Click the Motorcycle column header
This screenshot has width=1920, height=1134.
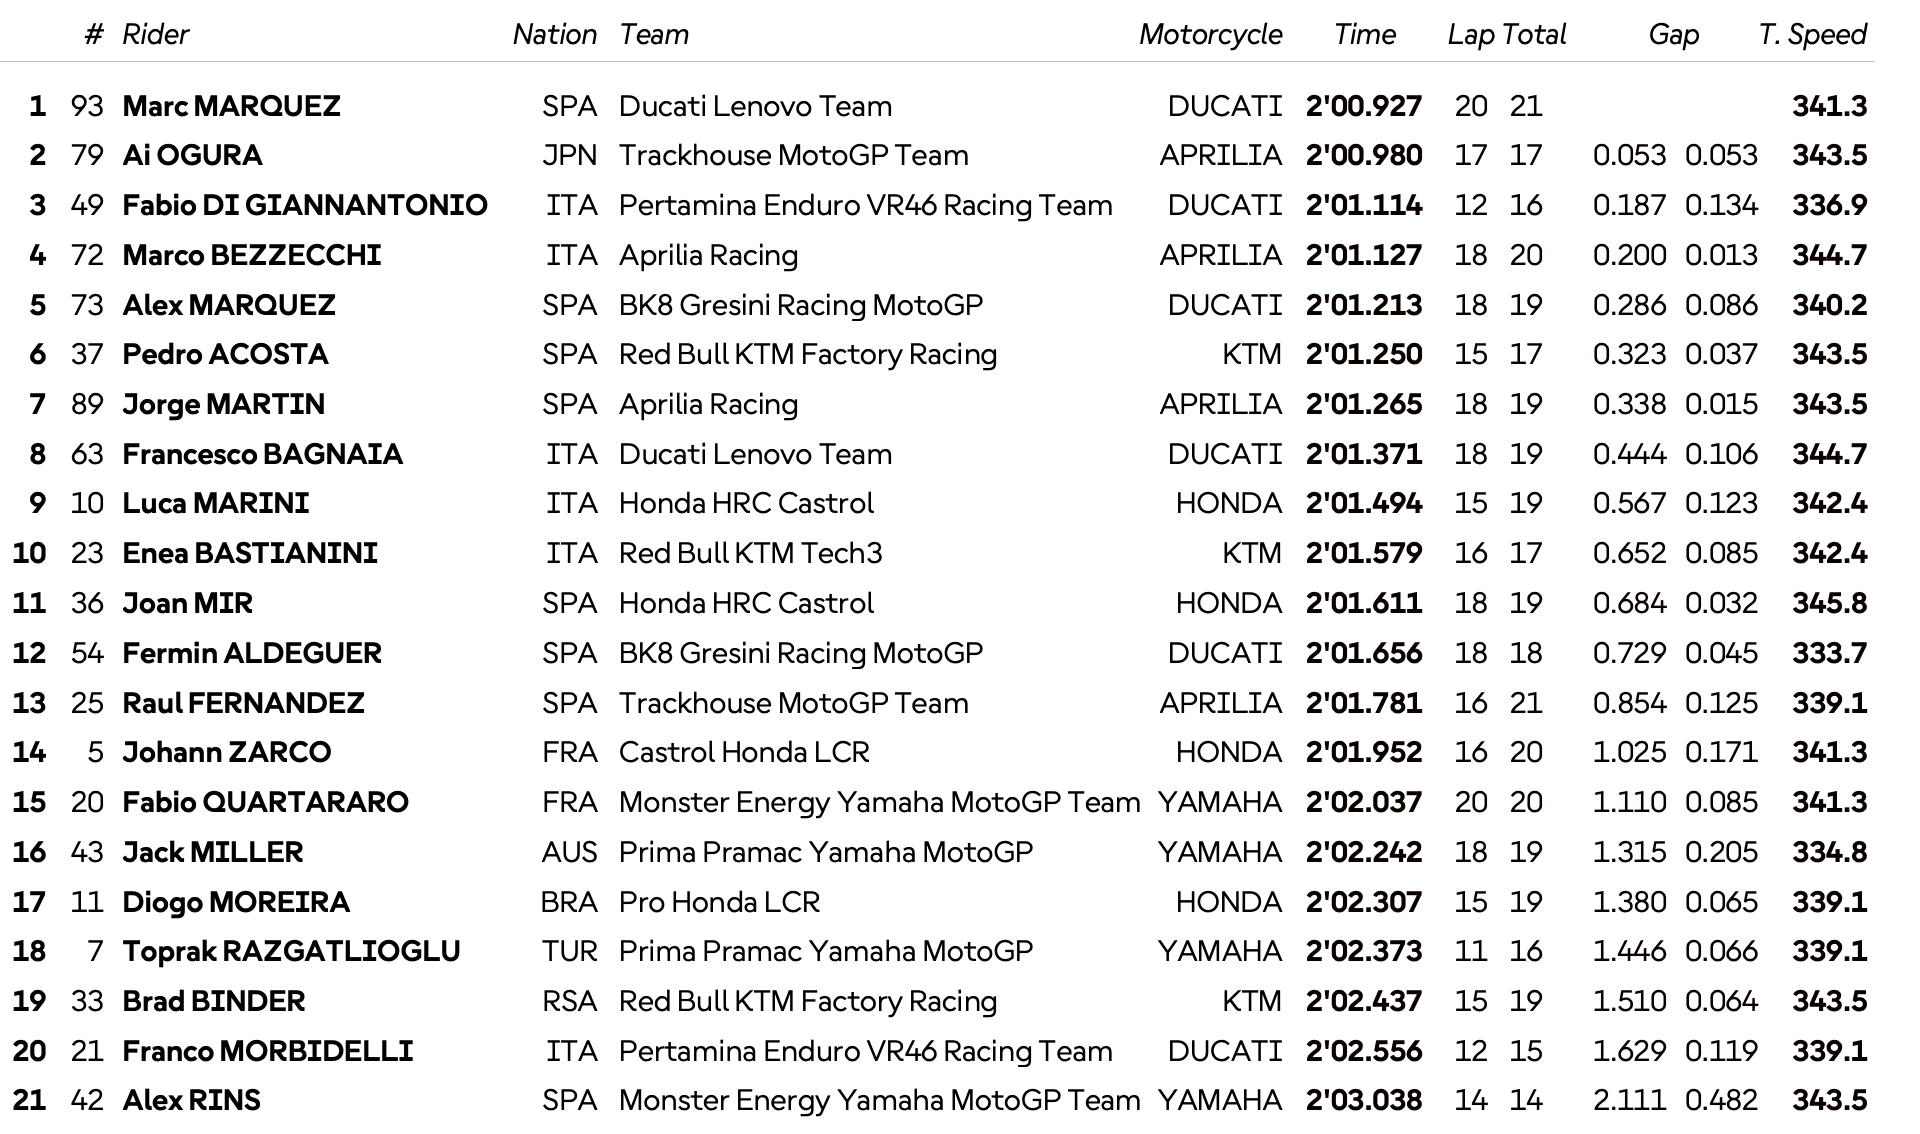[x=1210, y=35]
